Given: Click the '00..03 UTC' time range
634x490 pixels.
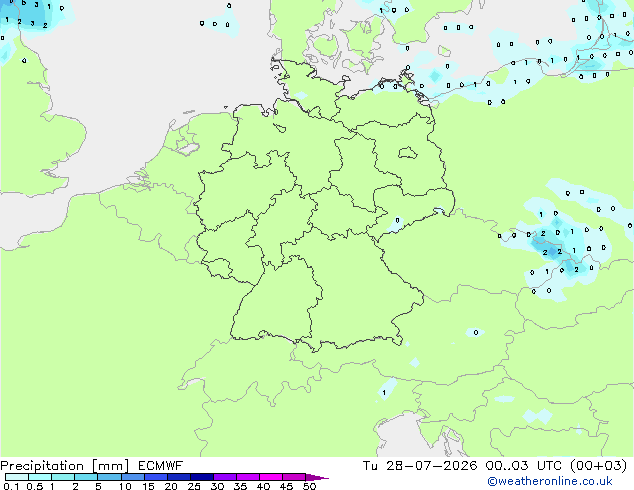Looking at the screenshot, I should coord(524,466).
